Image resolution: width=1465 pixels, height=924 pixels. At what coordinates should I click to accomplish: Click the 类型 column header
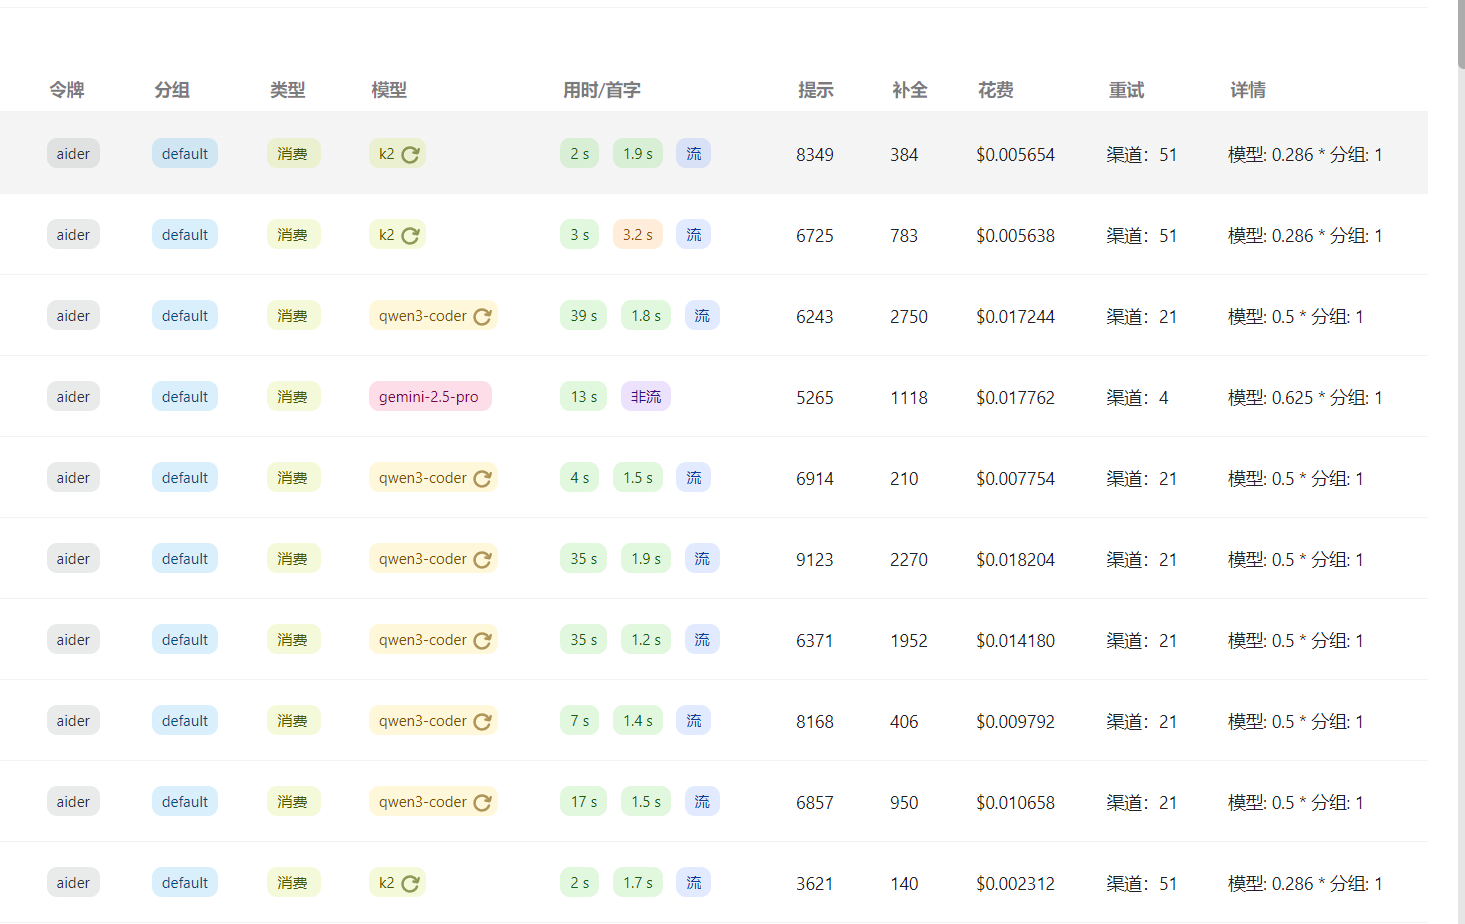pyautogui.click(x=288, y=90)
